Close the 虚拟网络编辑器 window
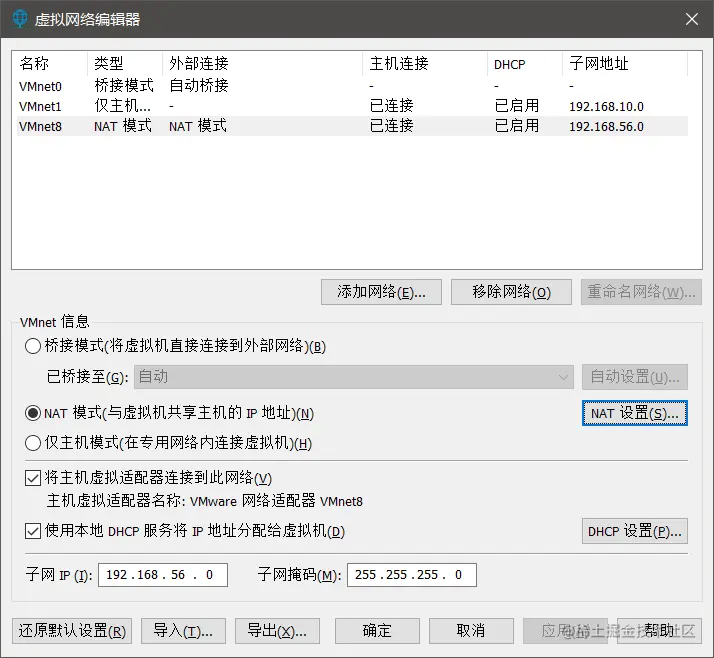The image size is (714, 658). (692, 19)
